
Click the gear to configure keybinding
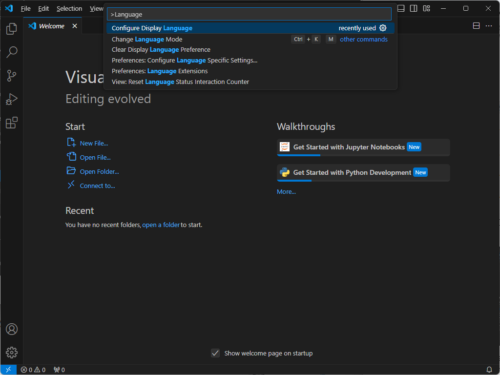(383, 28)
